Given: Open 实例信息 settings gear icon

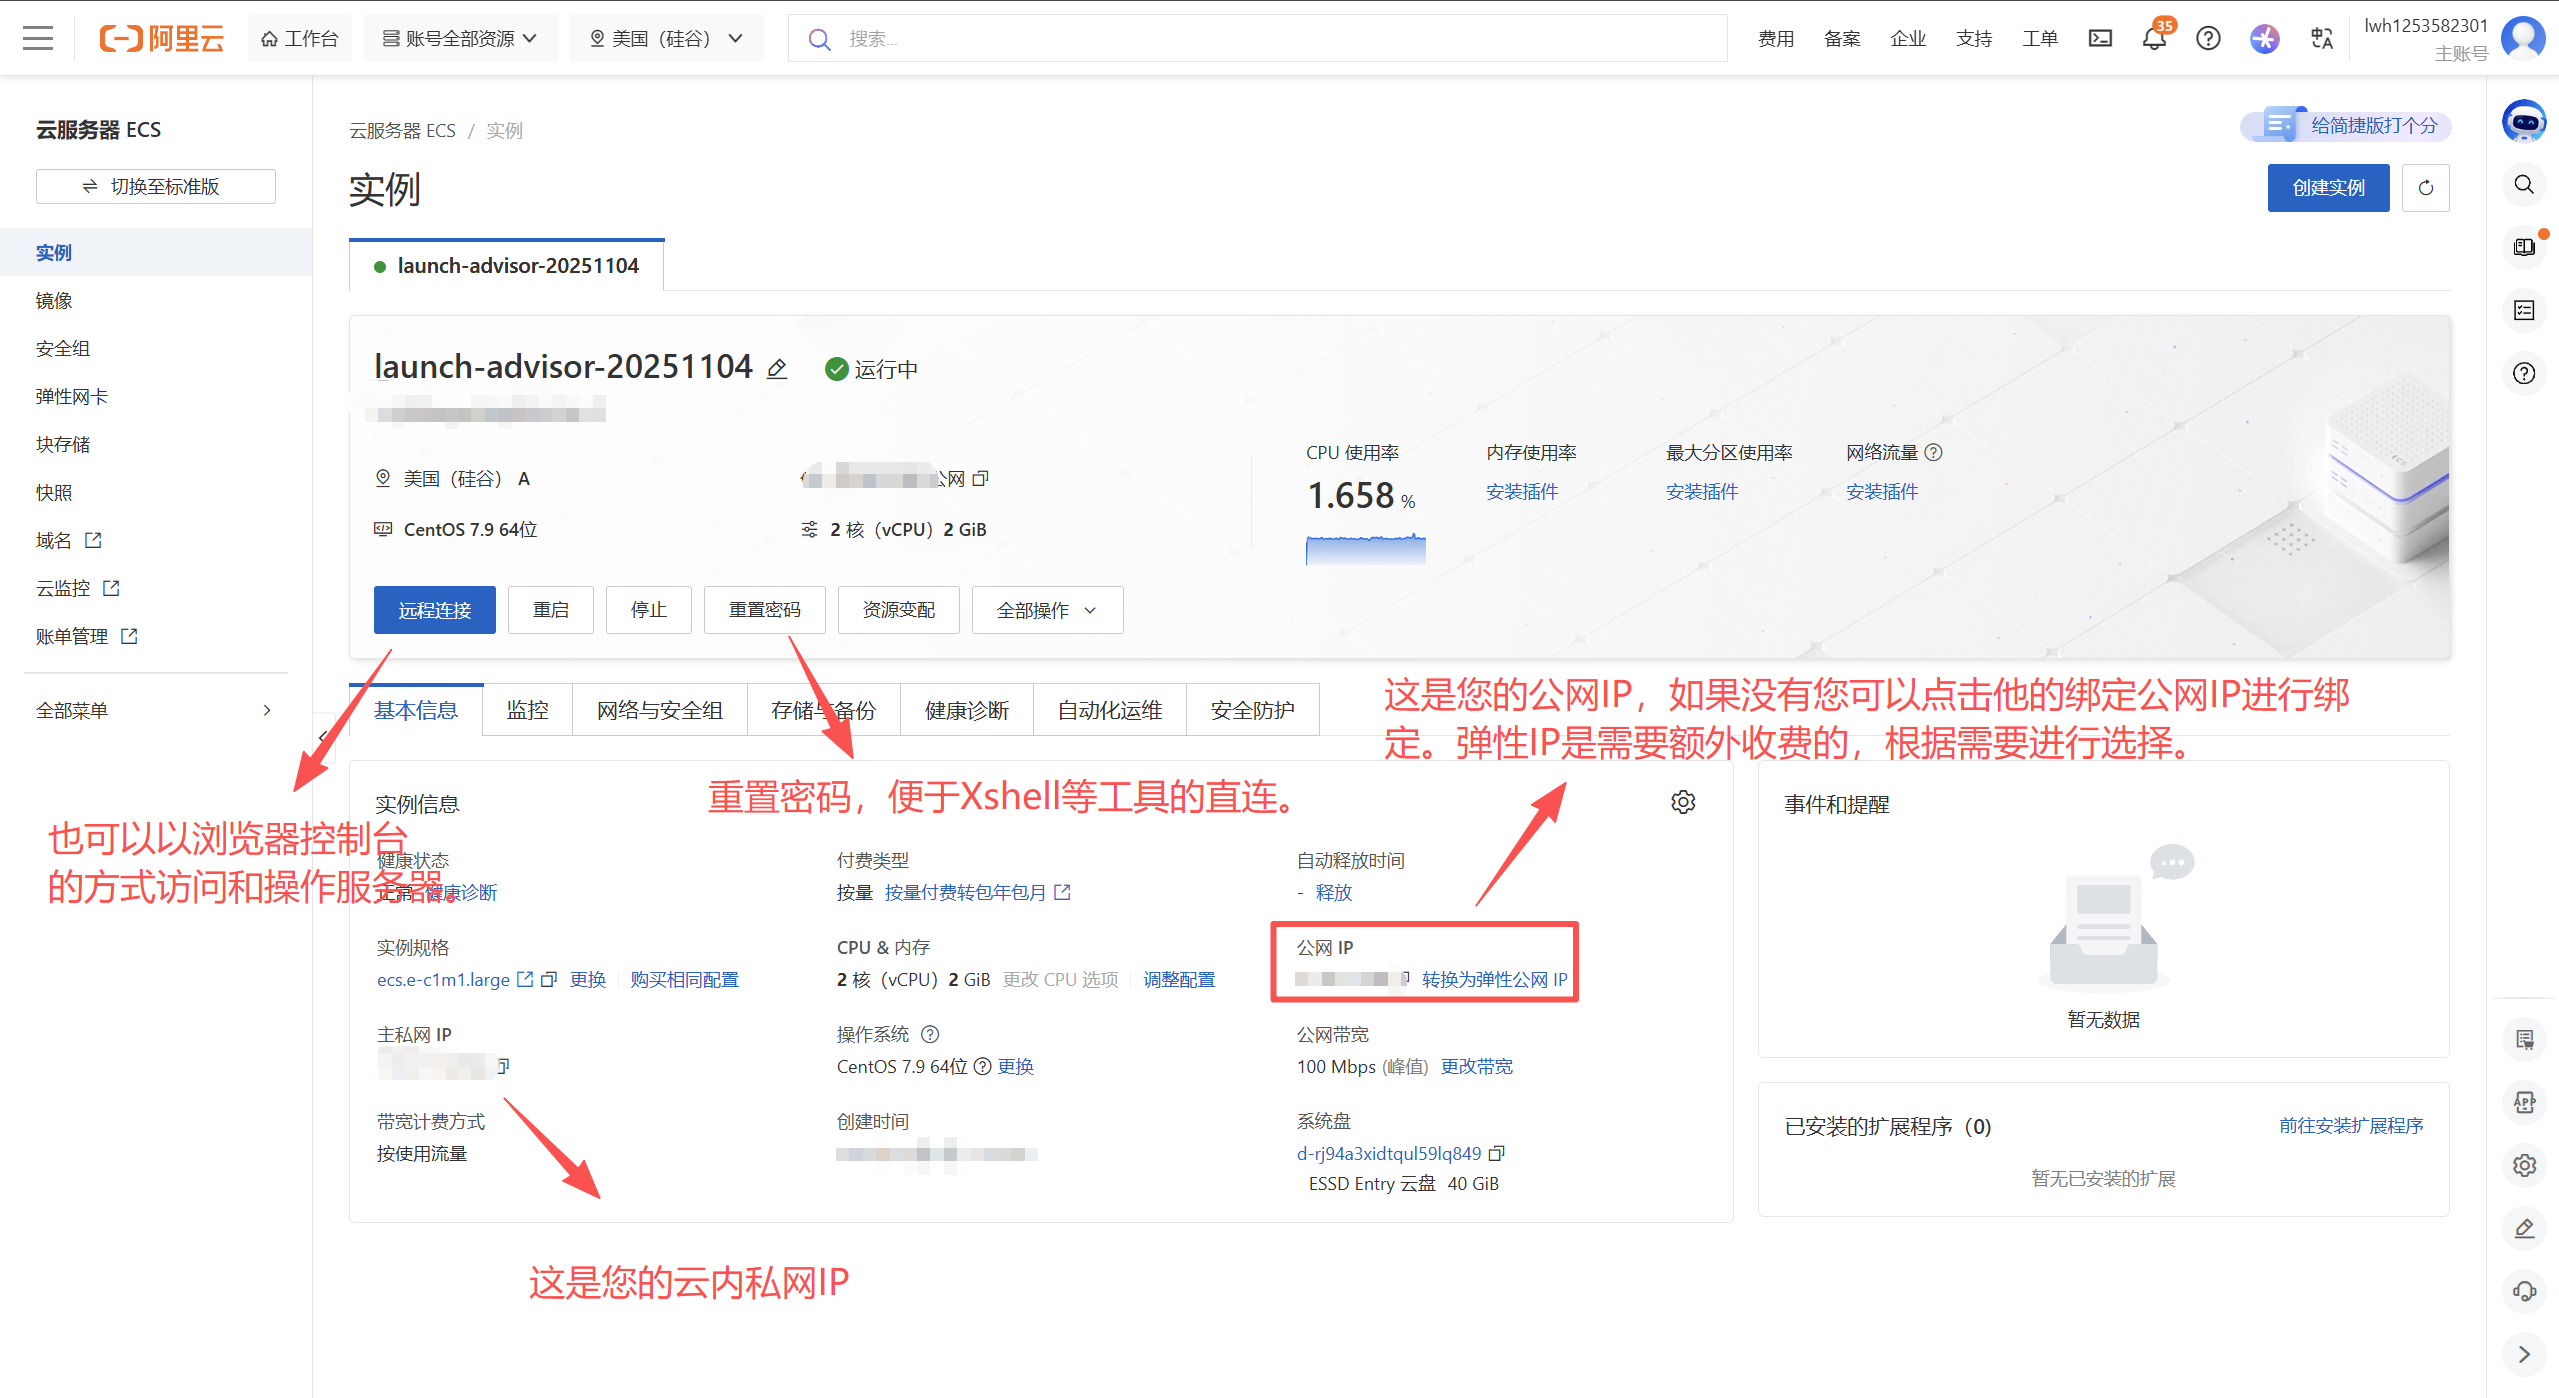Looking at the screenshot, I should click(1683, 802).
